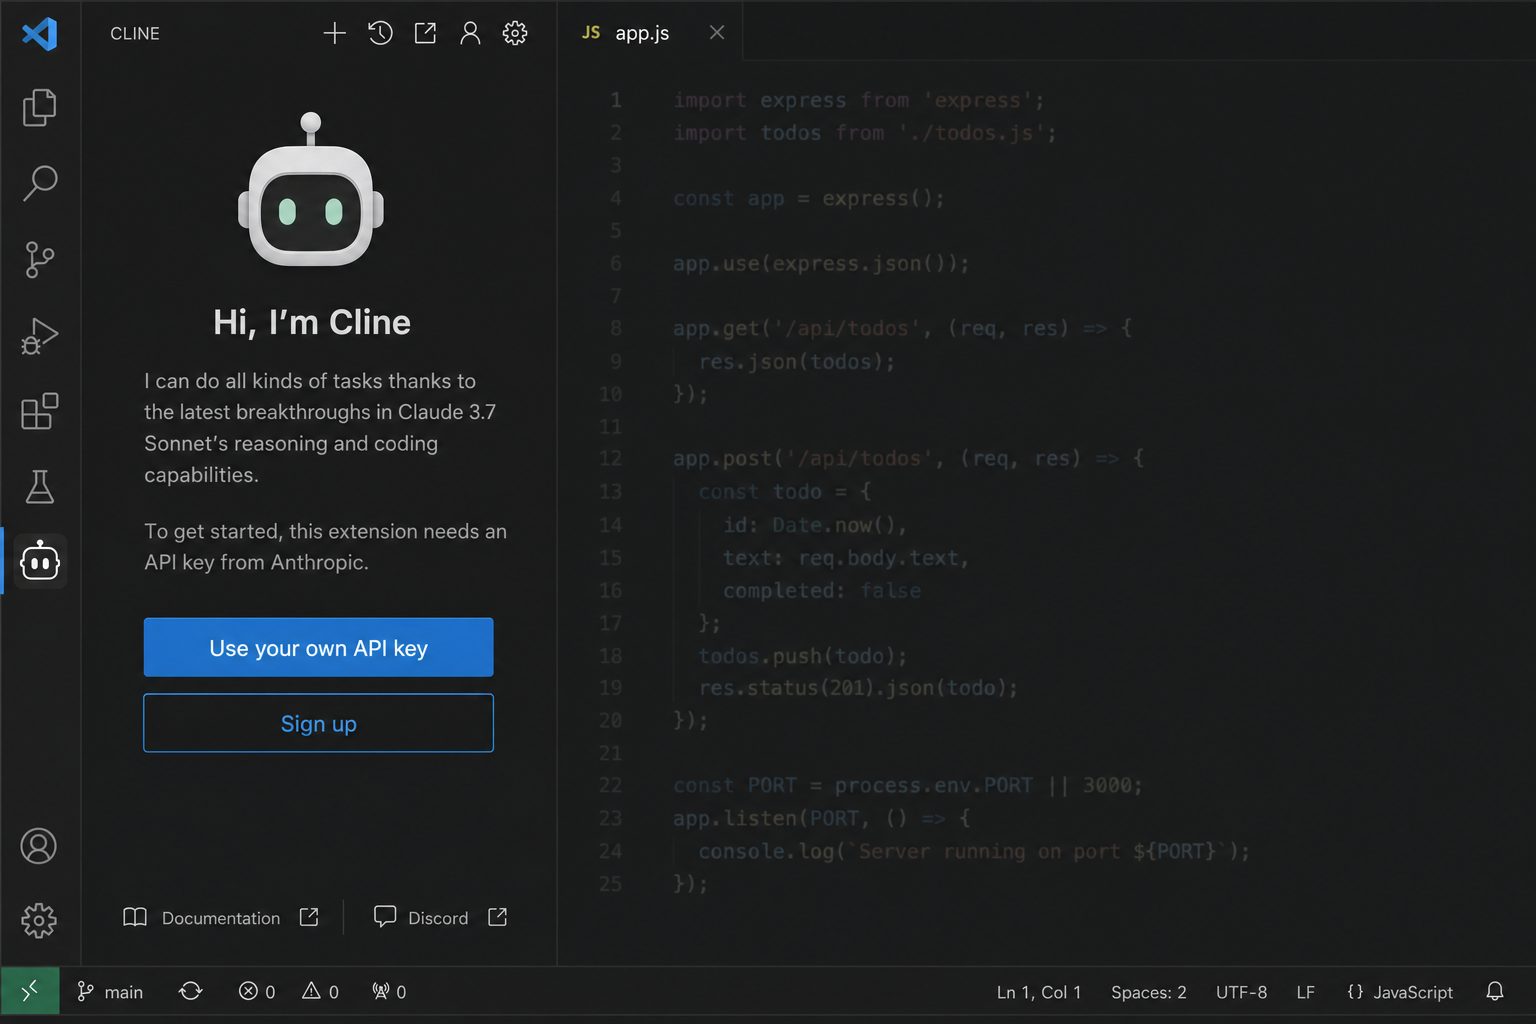Click the app.post('/api/todos') line
The height and width of the screenshot is (1024, 1536).
click(909, 458)
